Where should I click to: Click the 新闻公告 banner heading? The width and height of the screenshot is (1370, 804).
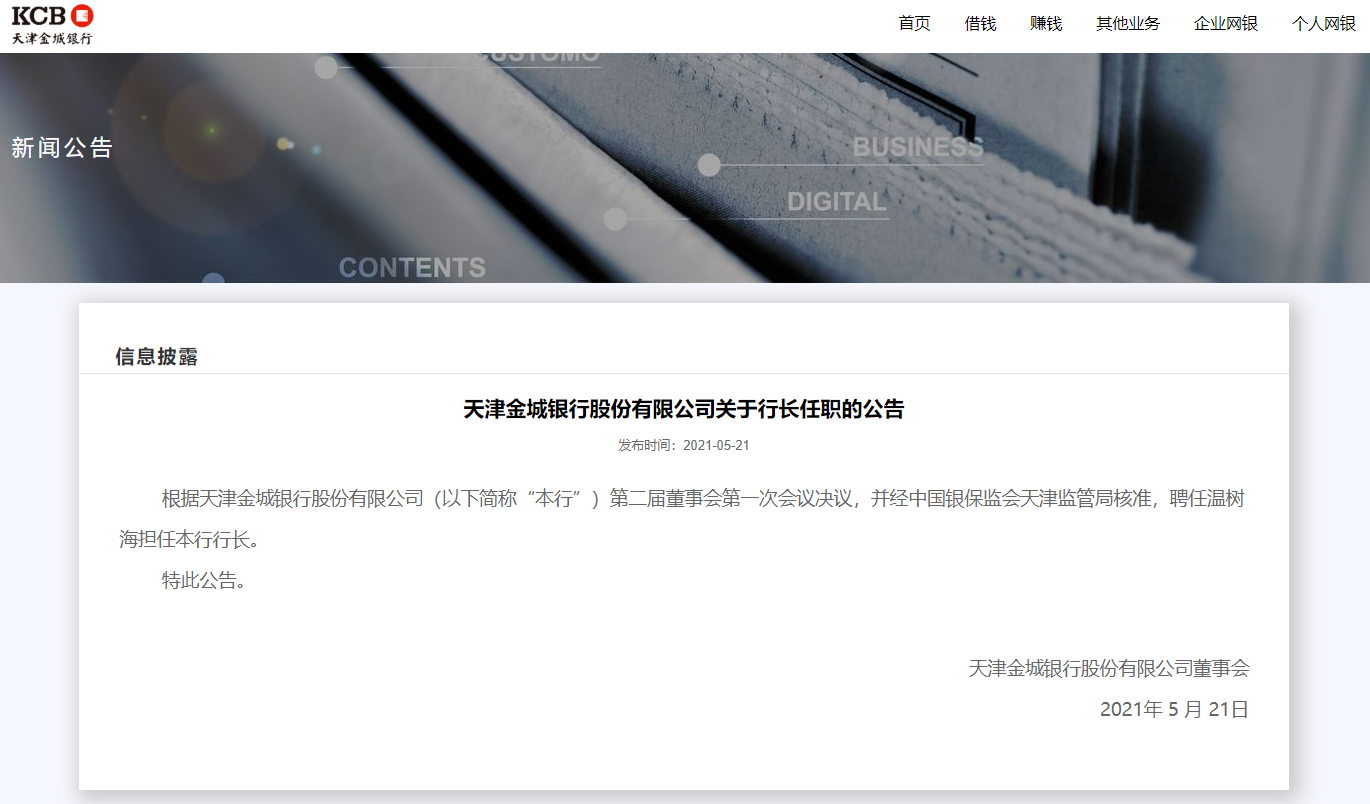[62, 148]
